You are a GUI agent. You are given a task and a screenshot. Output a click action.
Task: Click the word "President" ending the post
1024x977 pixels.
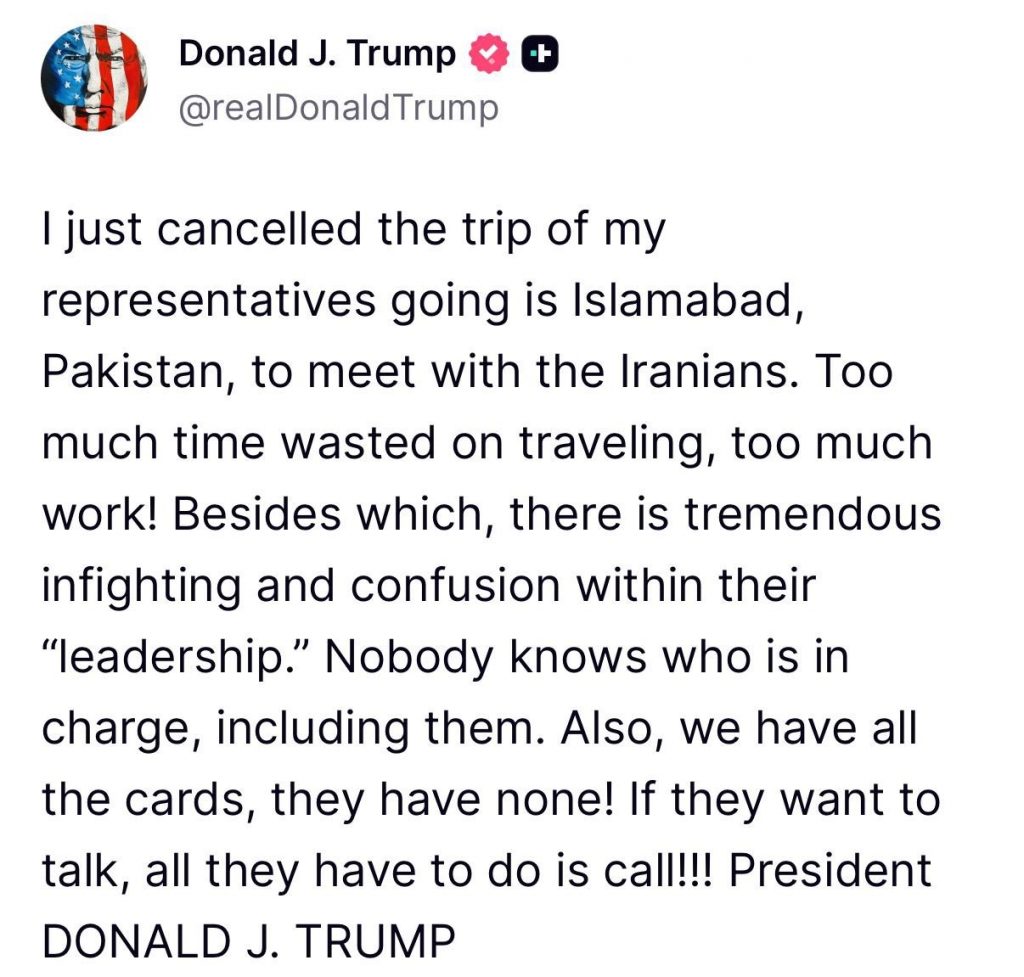tap(830, 870)
